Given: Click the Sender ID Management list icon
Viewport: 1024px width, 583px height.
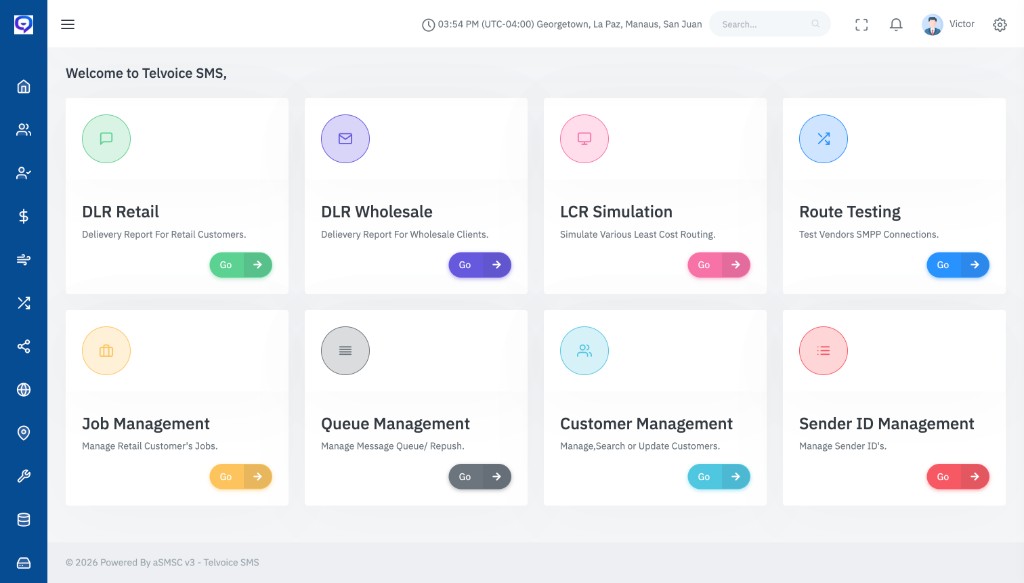Looking at the screenshot, I should (x=824, y=351).
